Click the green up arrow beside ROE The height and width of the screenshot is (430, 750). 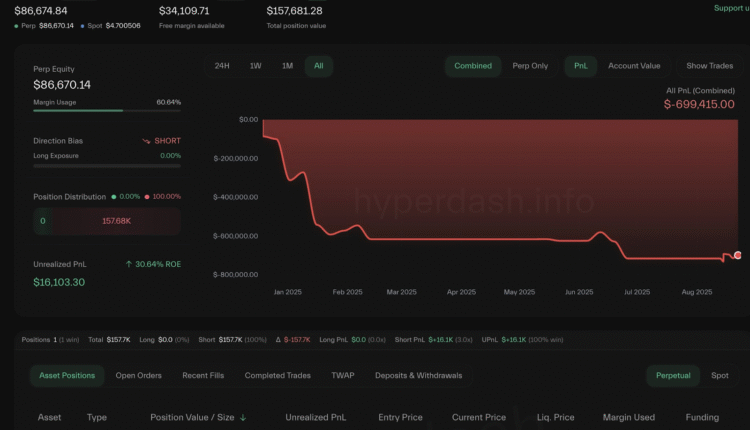point(129,264)
